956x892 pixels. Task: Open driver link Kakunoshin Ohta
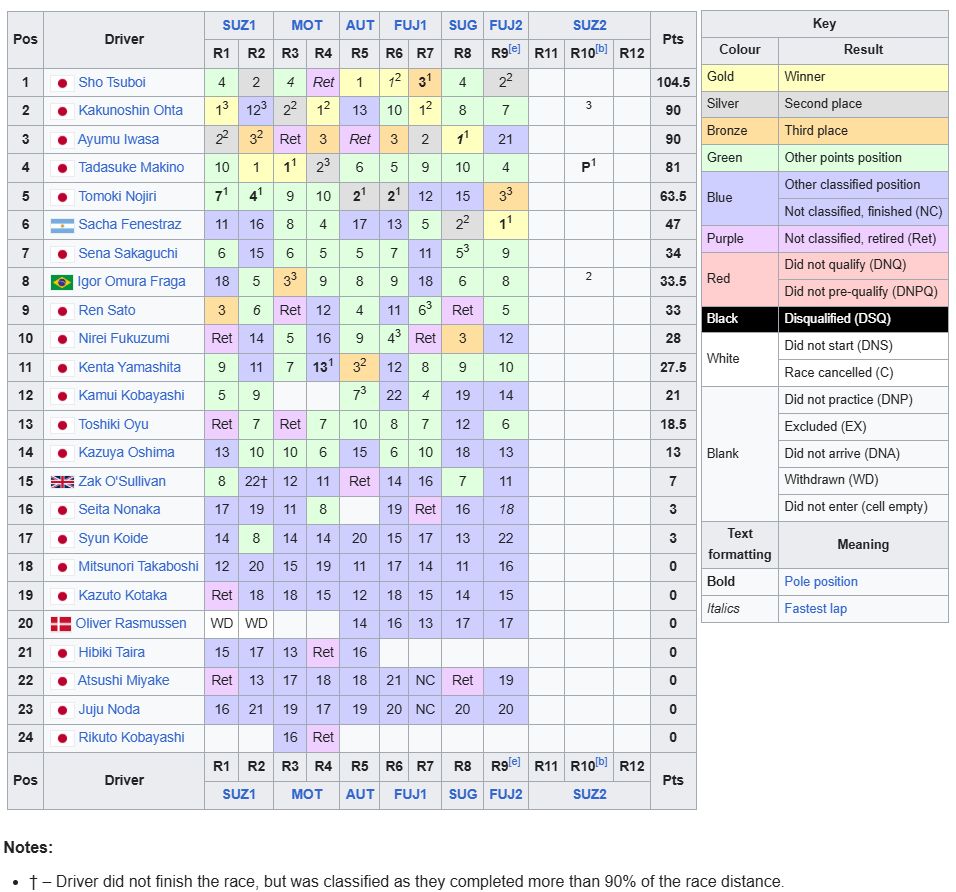coord(130,111)
